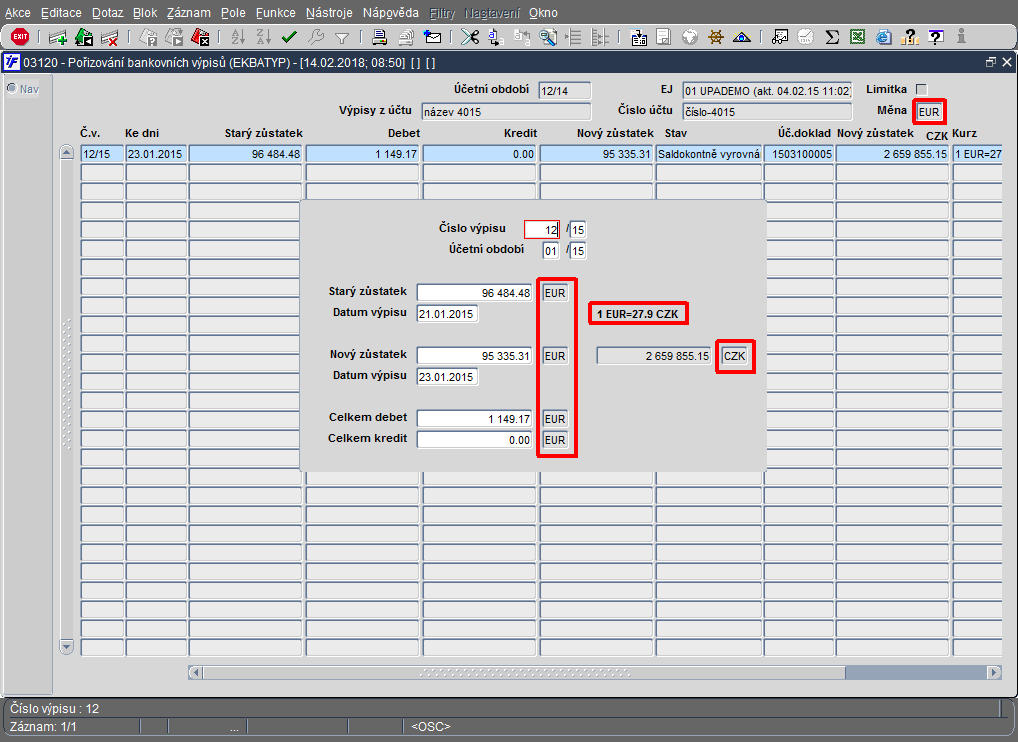Click the green checkmark save icon
The image size is (1018, 742).
289,38
